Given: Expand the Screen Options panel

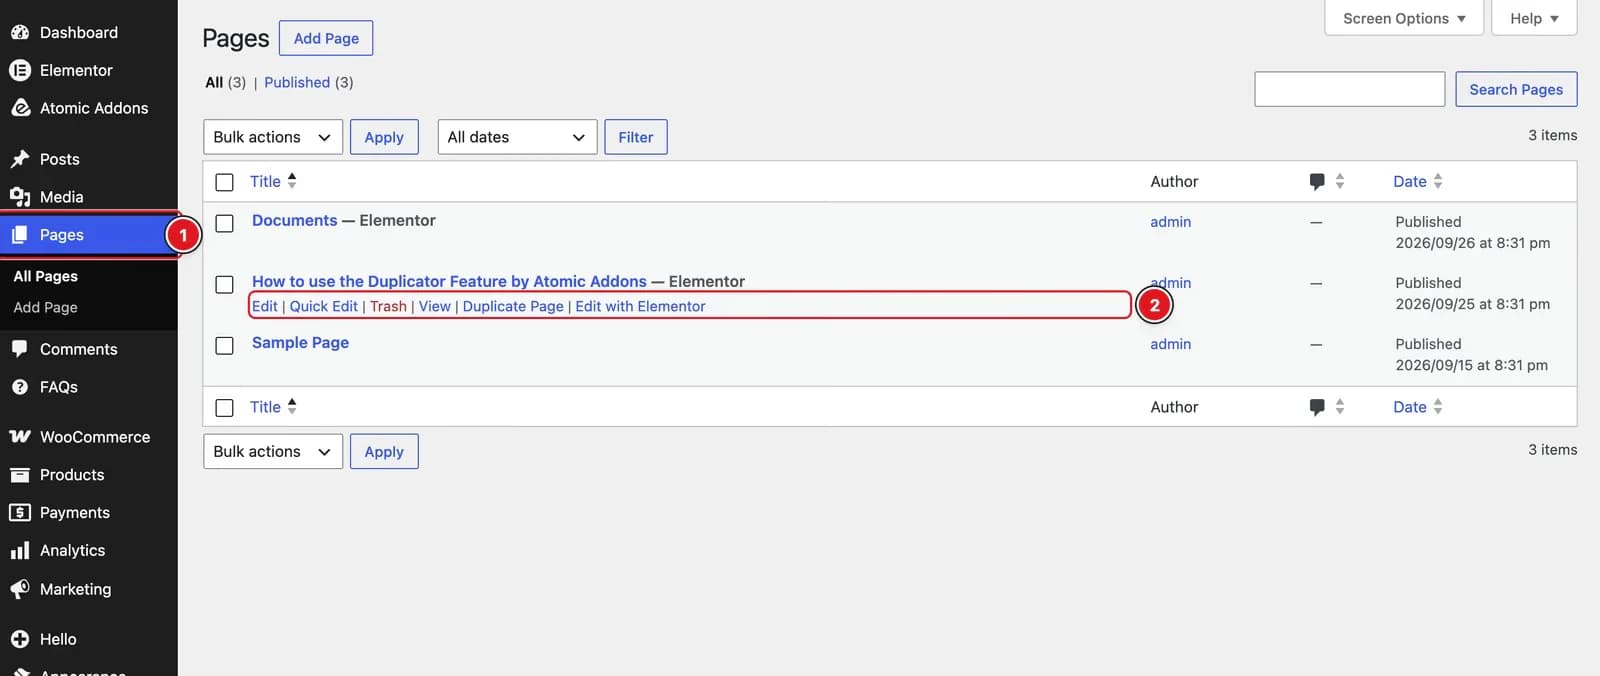Looking at the screenshot, I should click(x=1404, y=18).
